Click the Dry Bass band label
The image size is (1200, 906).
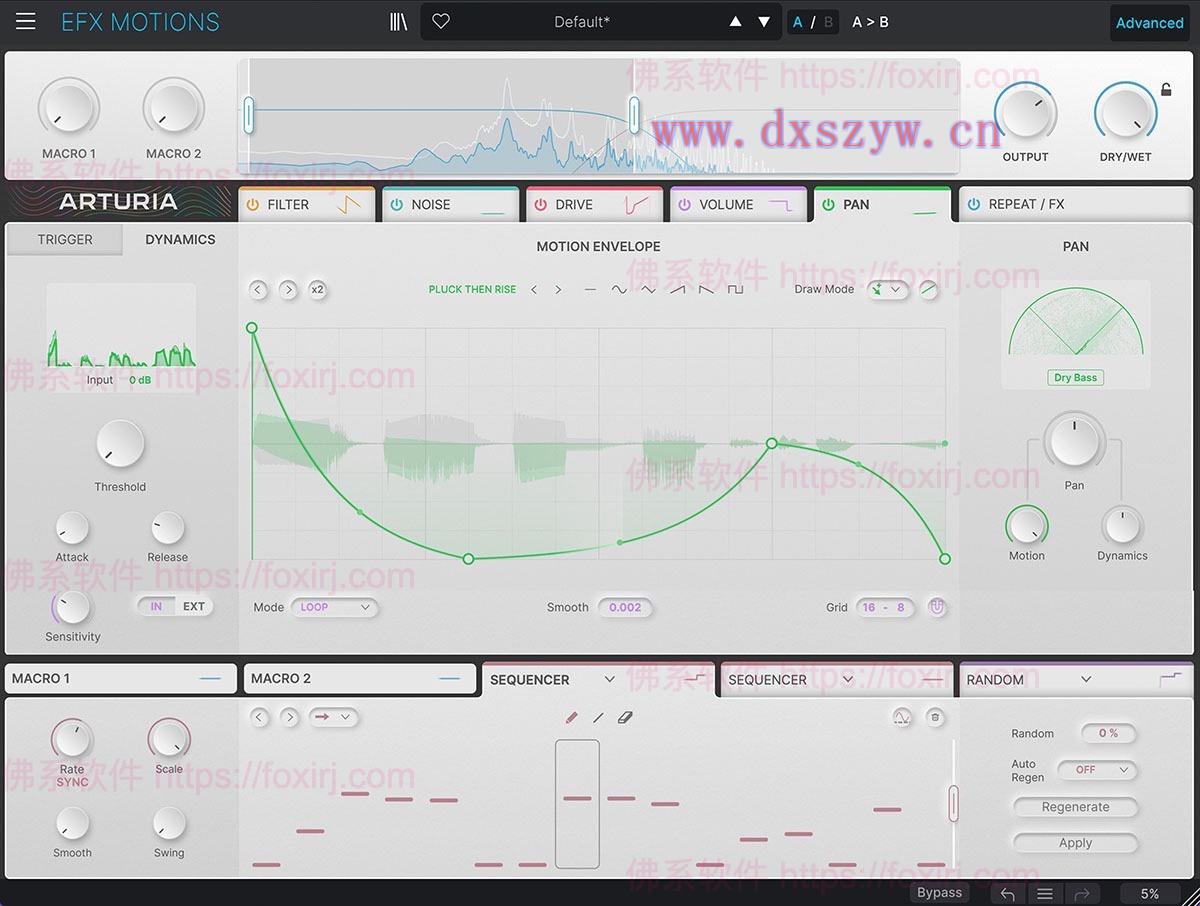pos(1076,377)
